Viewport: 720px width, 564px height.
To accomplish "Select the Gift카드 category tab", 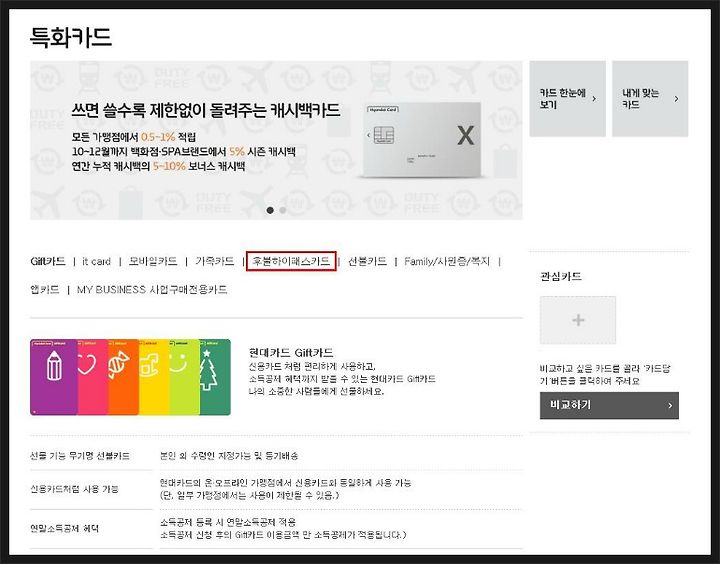I will pos(48,261).
